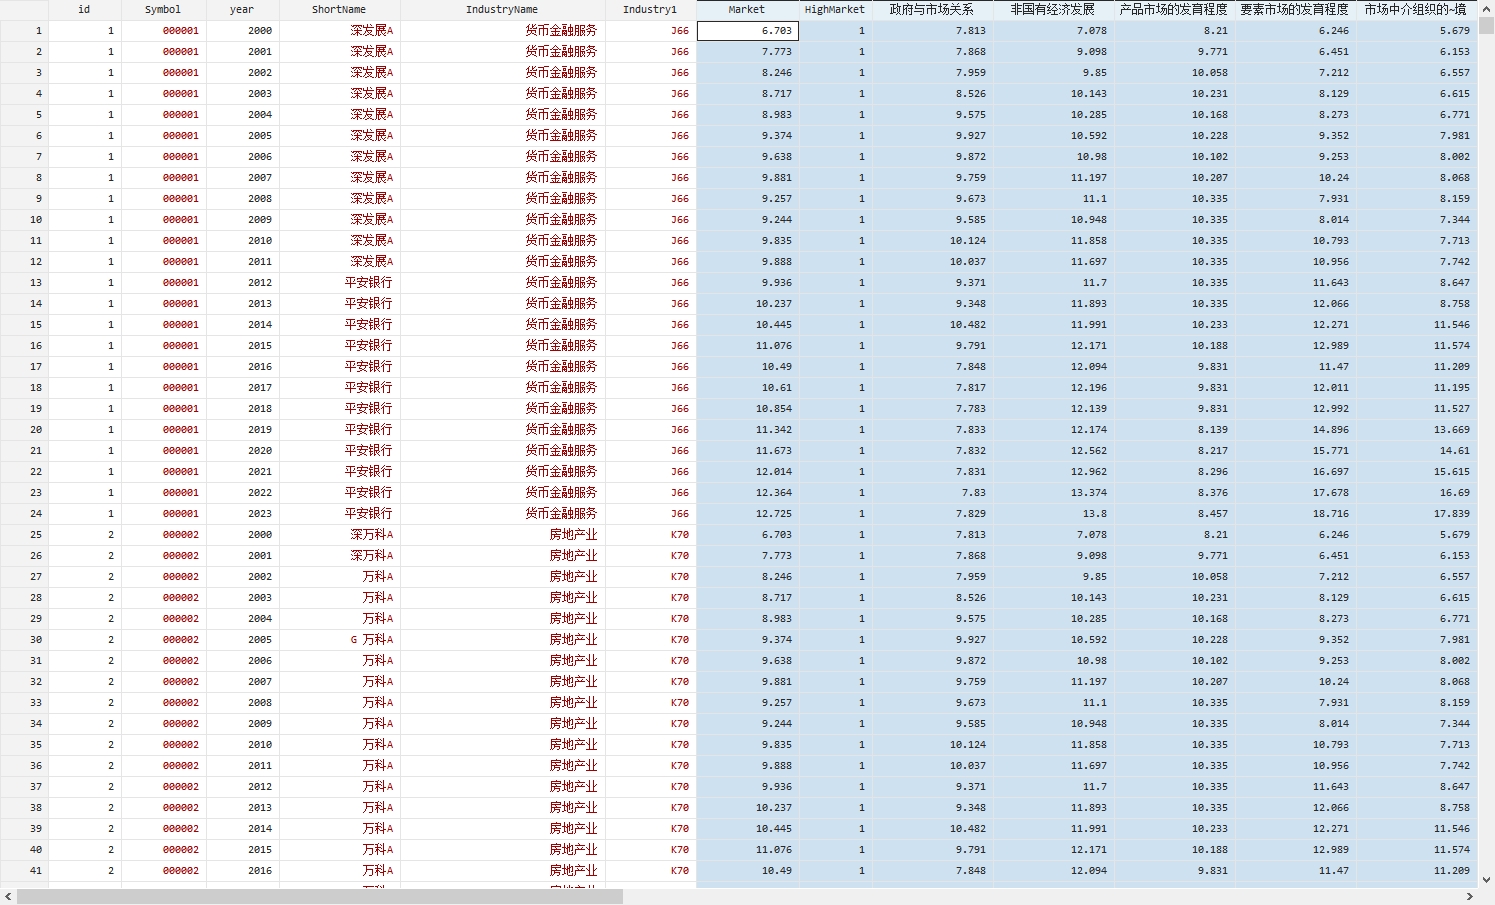Click Market value 11.342 in row 19
Image resolution: width=1495 pixels, height=905 pixels.
(x=748, y=430)
